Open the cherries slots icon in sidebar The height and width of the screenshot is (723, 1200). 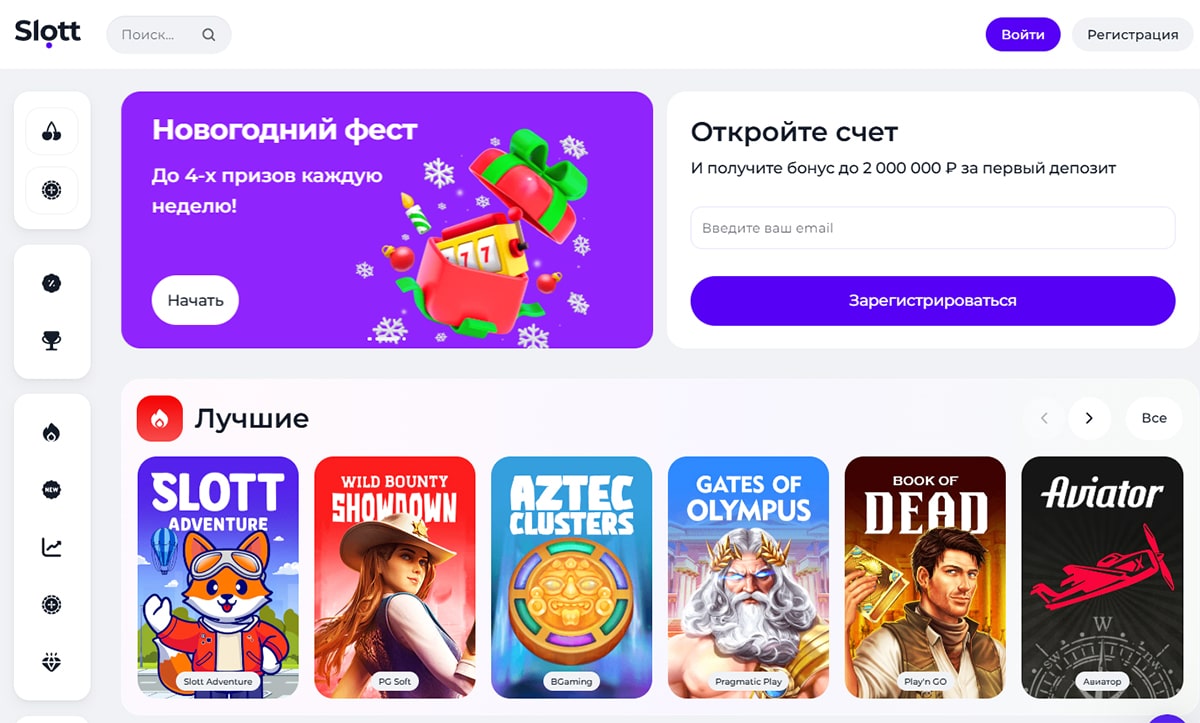(x=52, y=131)
